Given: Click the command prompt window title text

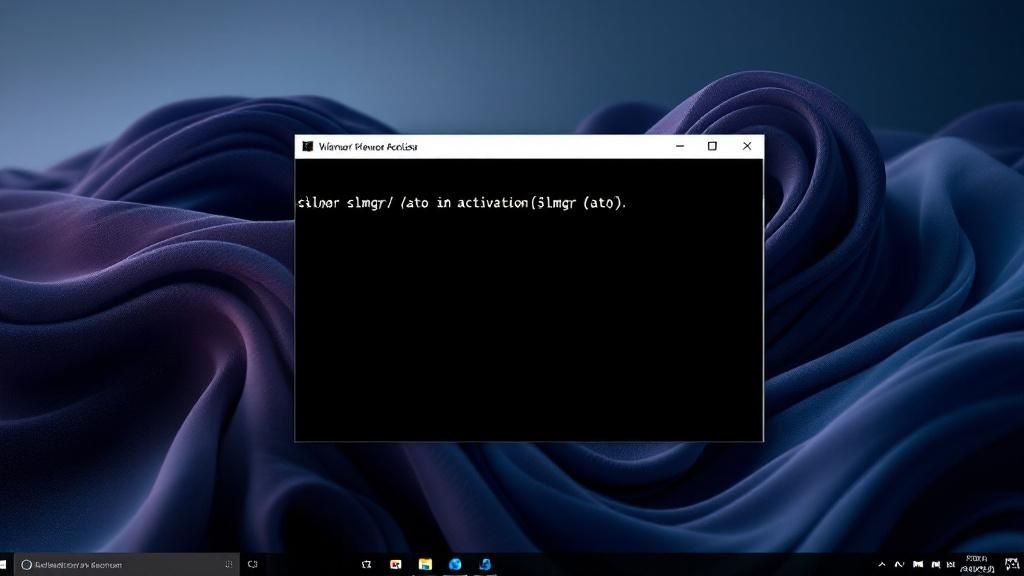Looking at the screenshot, I should click(368, 147).
